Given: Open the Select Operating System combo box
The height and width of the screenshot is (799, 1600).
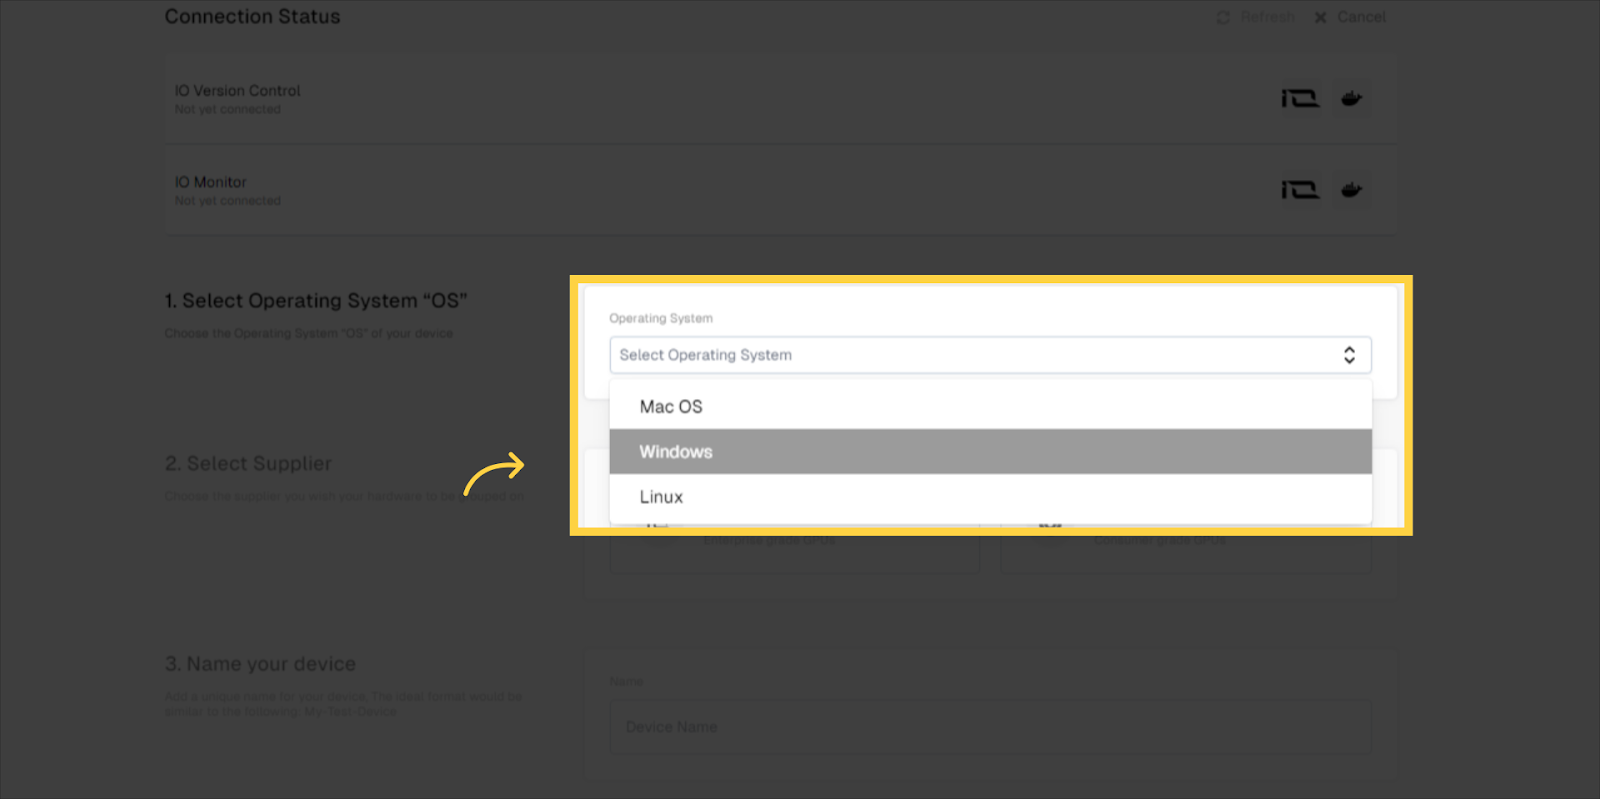Looking at the screenshot, I should (x=990, y=355).
